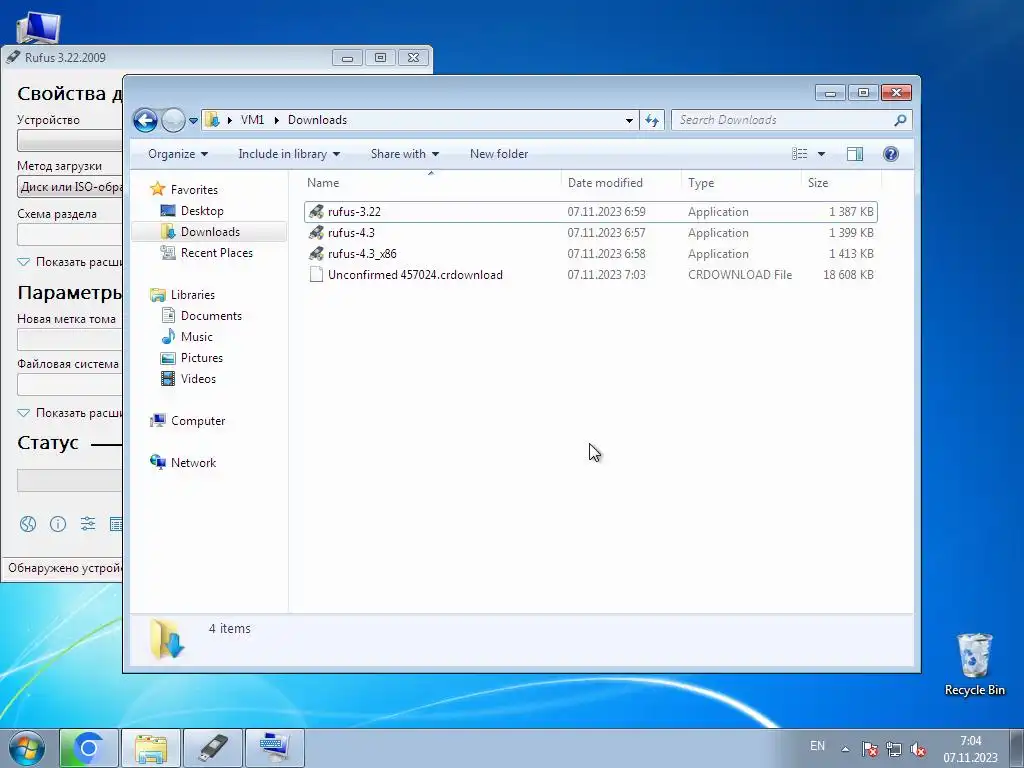The height and width of the screenshot is (768, 1024).
Task: Select Recent Places in navigation pane
Action: (216, 253)
